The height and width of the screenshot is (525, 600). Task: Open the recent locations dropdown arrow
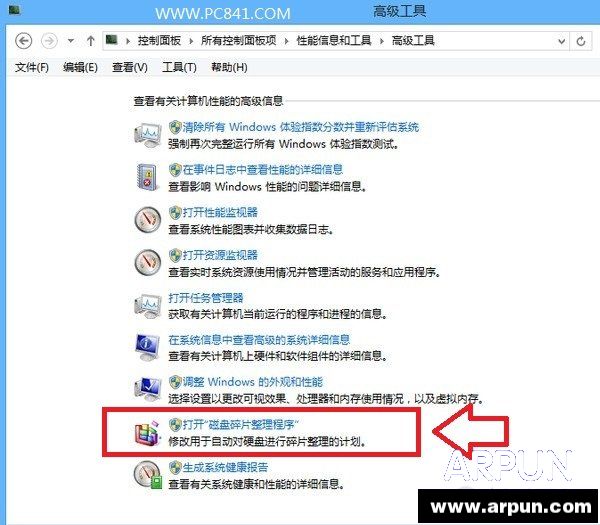(x=71, y=40)
